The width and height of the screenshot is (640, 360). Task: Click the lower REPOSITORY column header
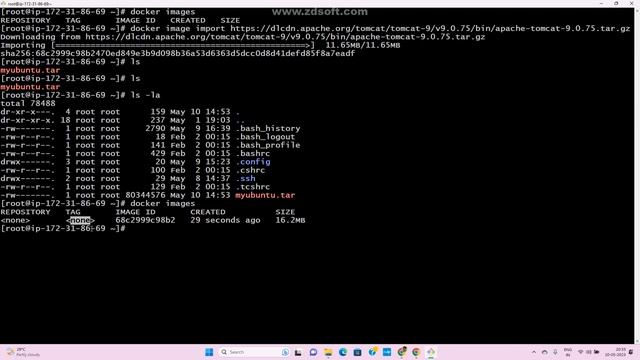click(x=25, y=212)
